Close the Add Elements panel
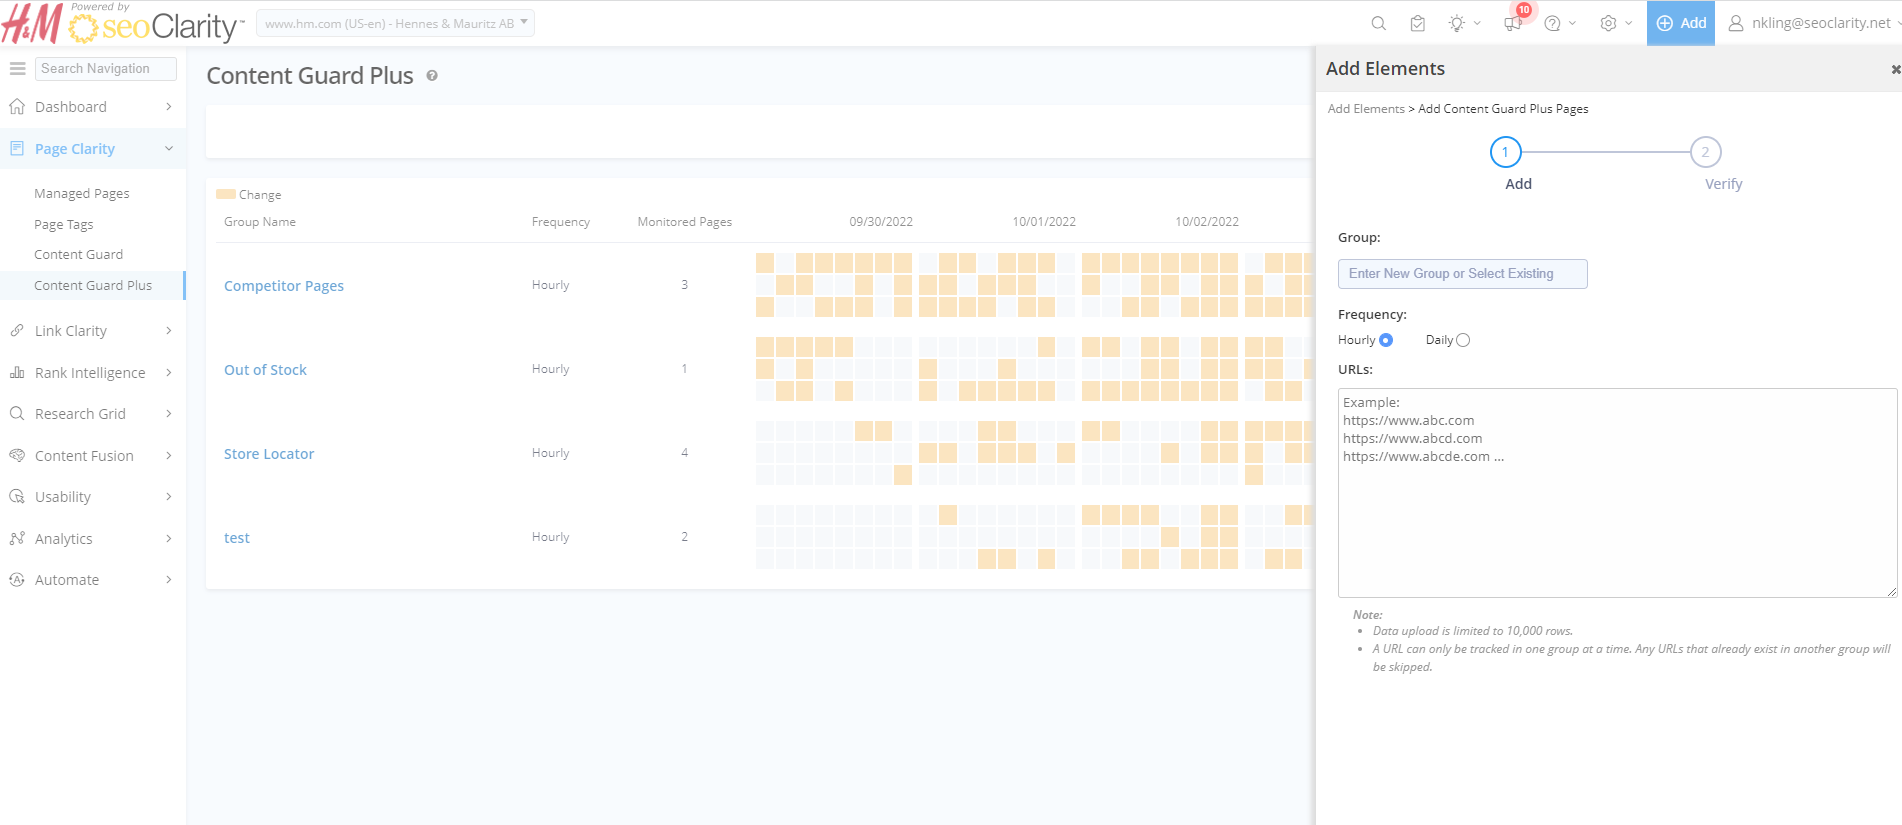The image size is (1902, 825). pyautogui.click(x=1894, y=69)
